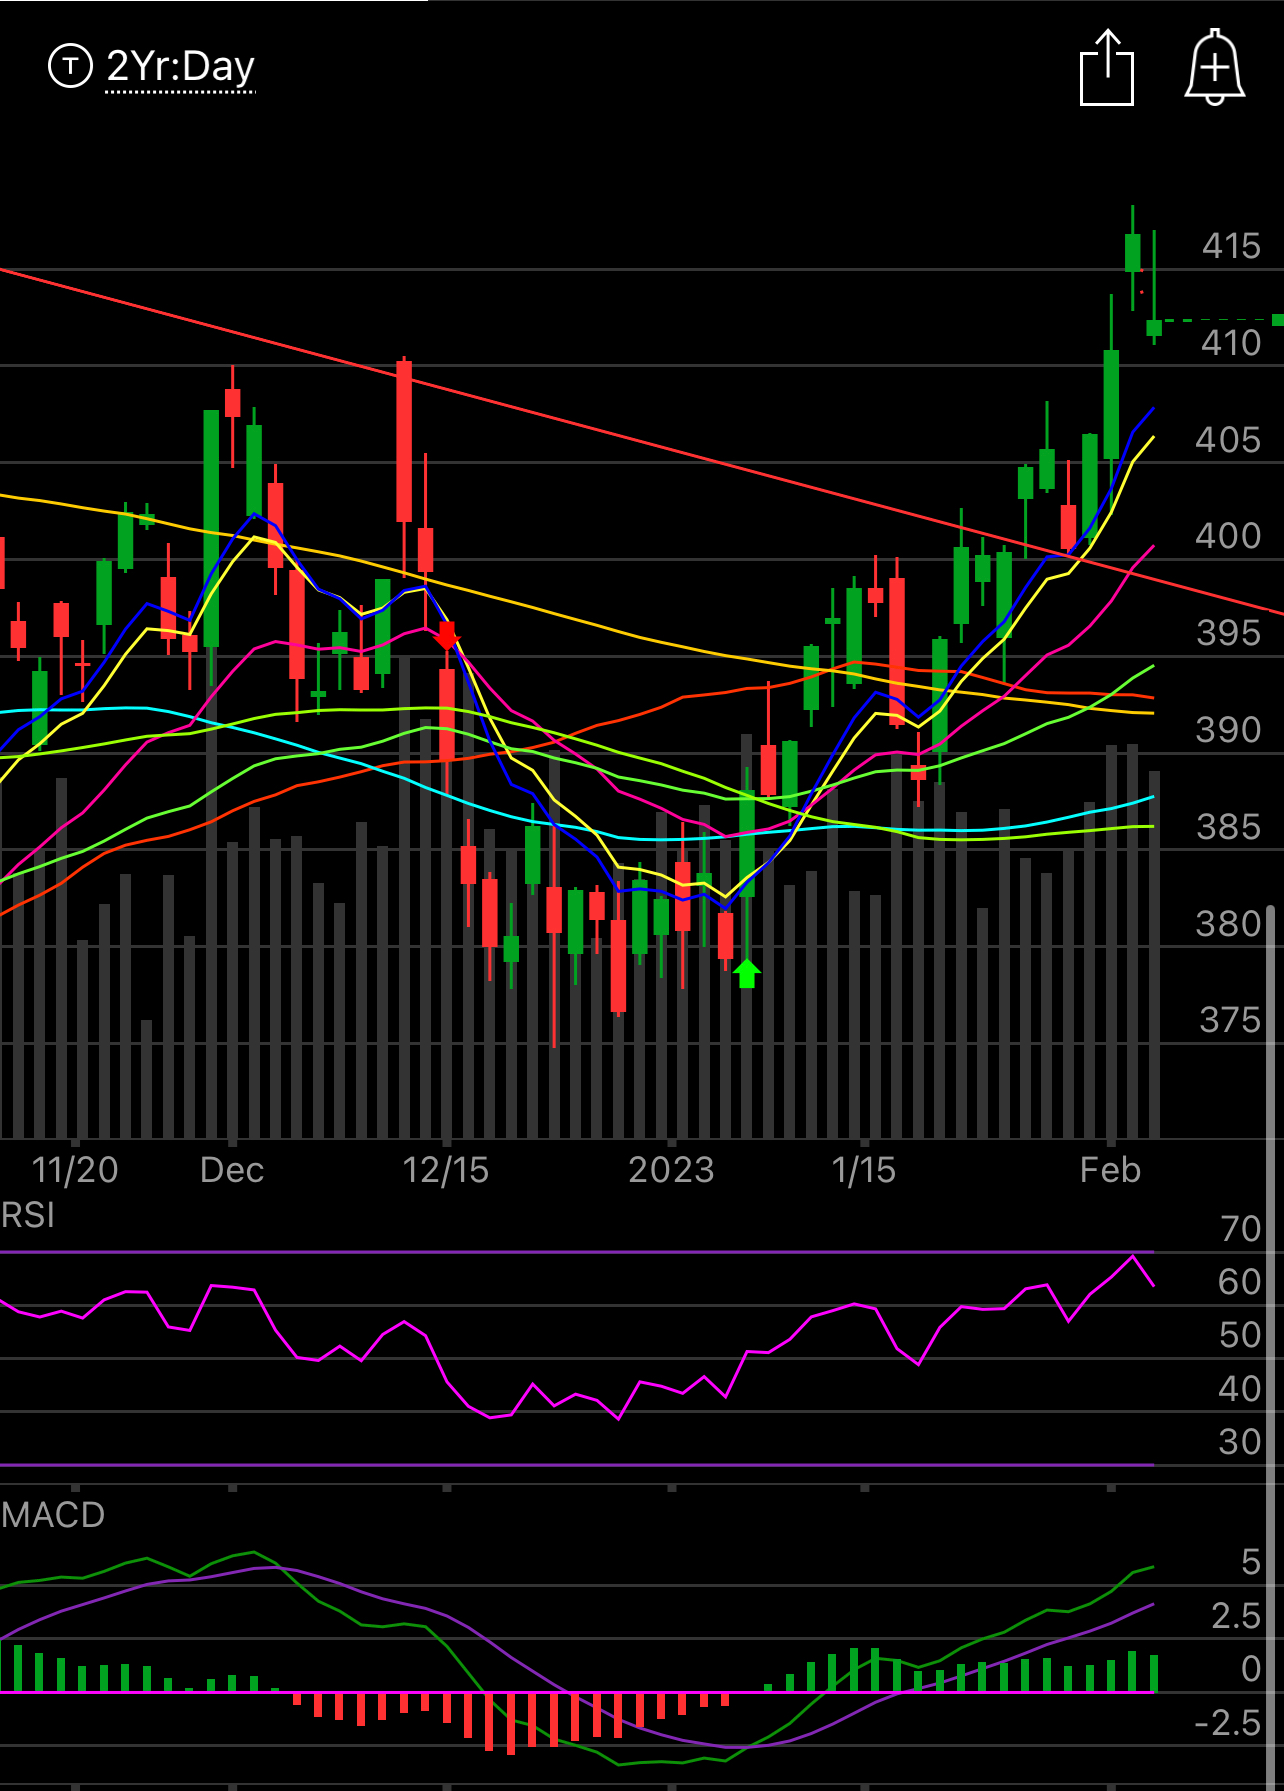The height and width of the screenshot is (1791, 1284).
Task: Tap the RSI indicator label
Action: coord(28,1215)
